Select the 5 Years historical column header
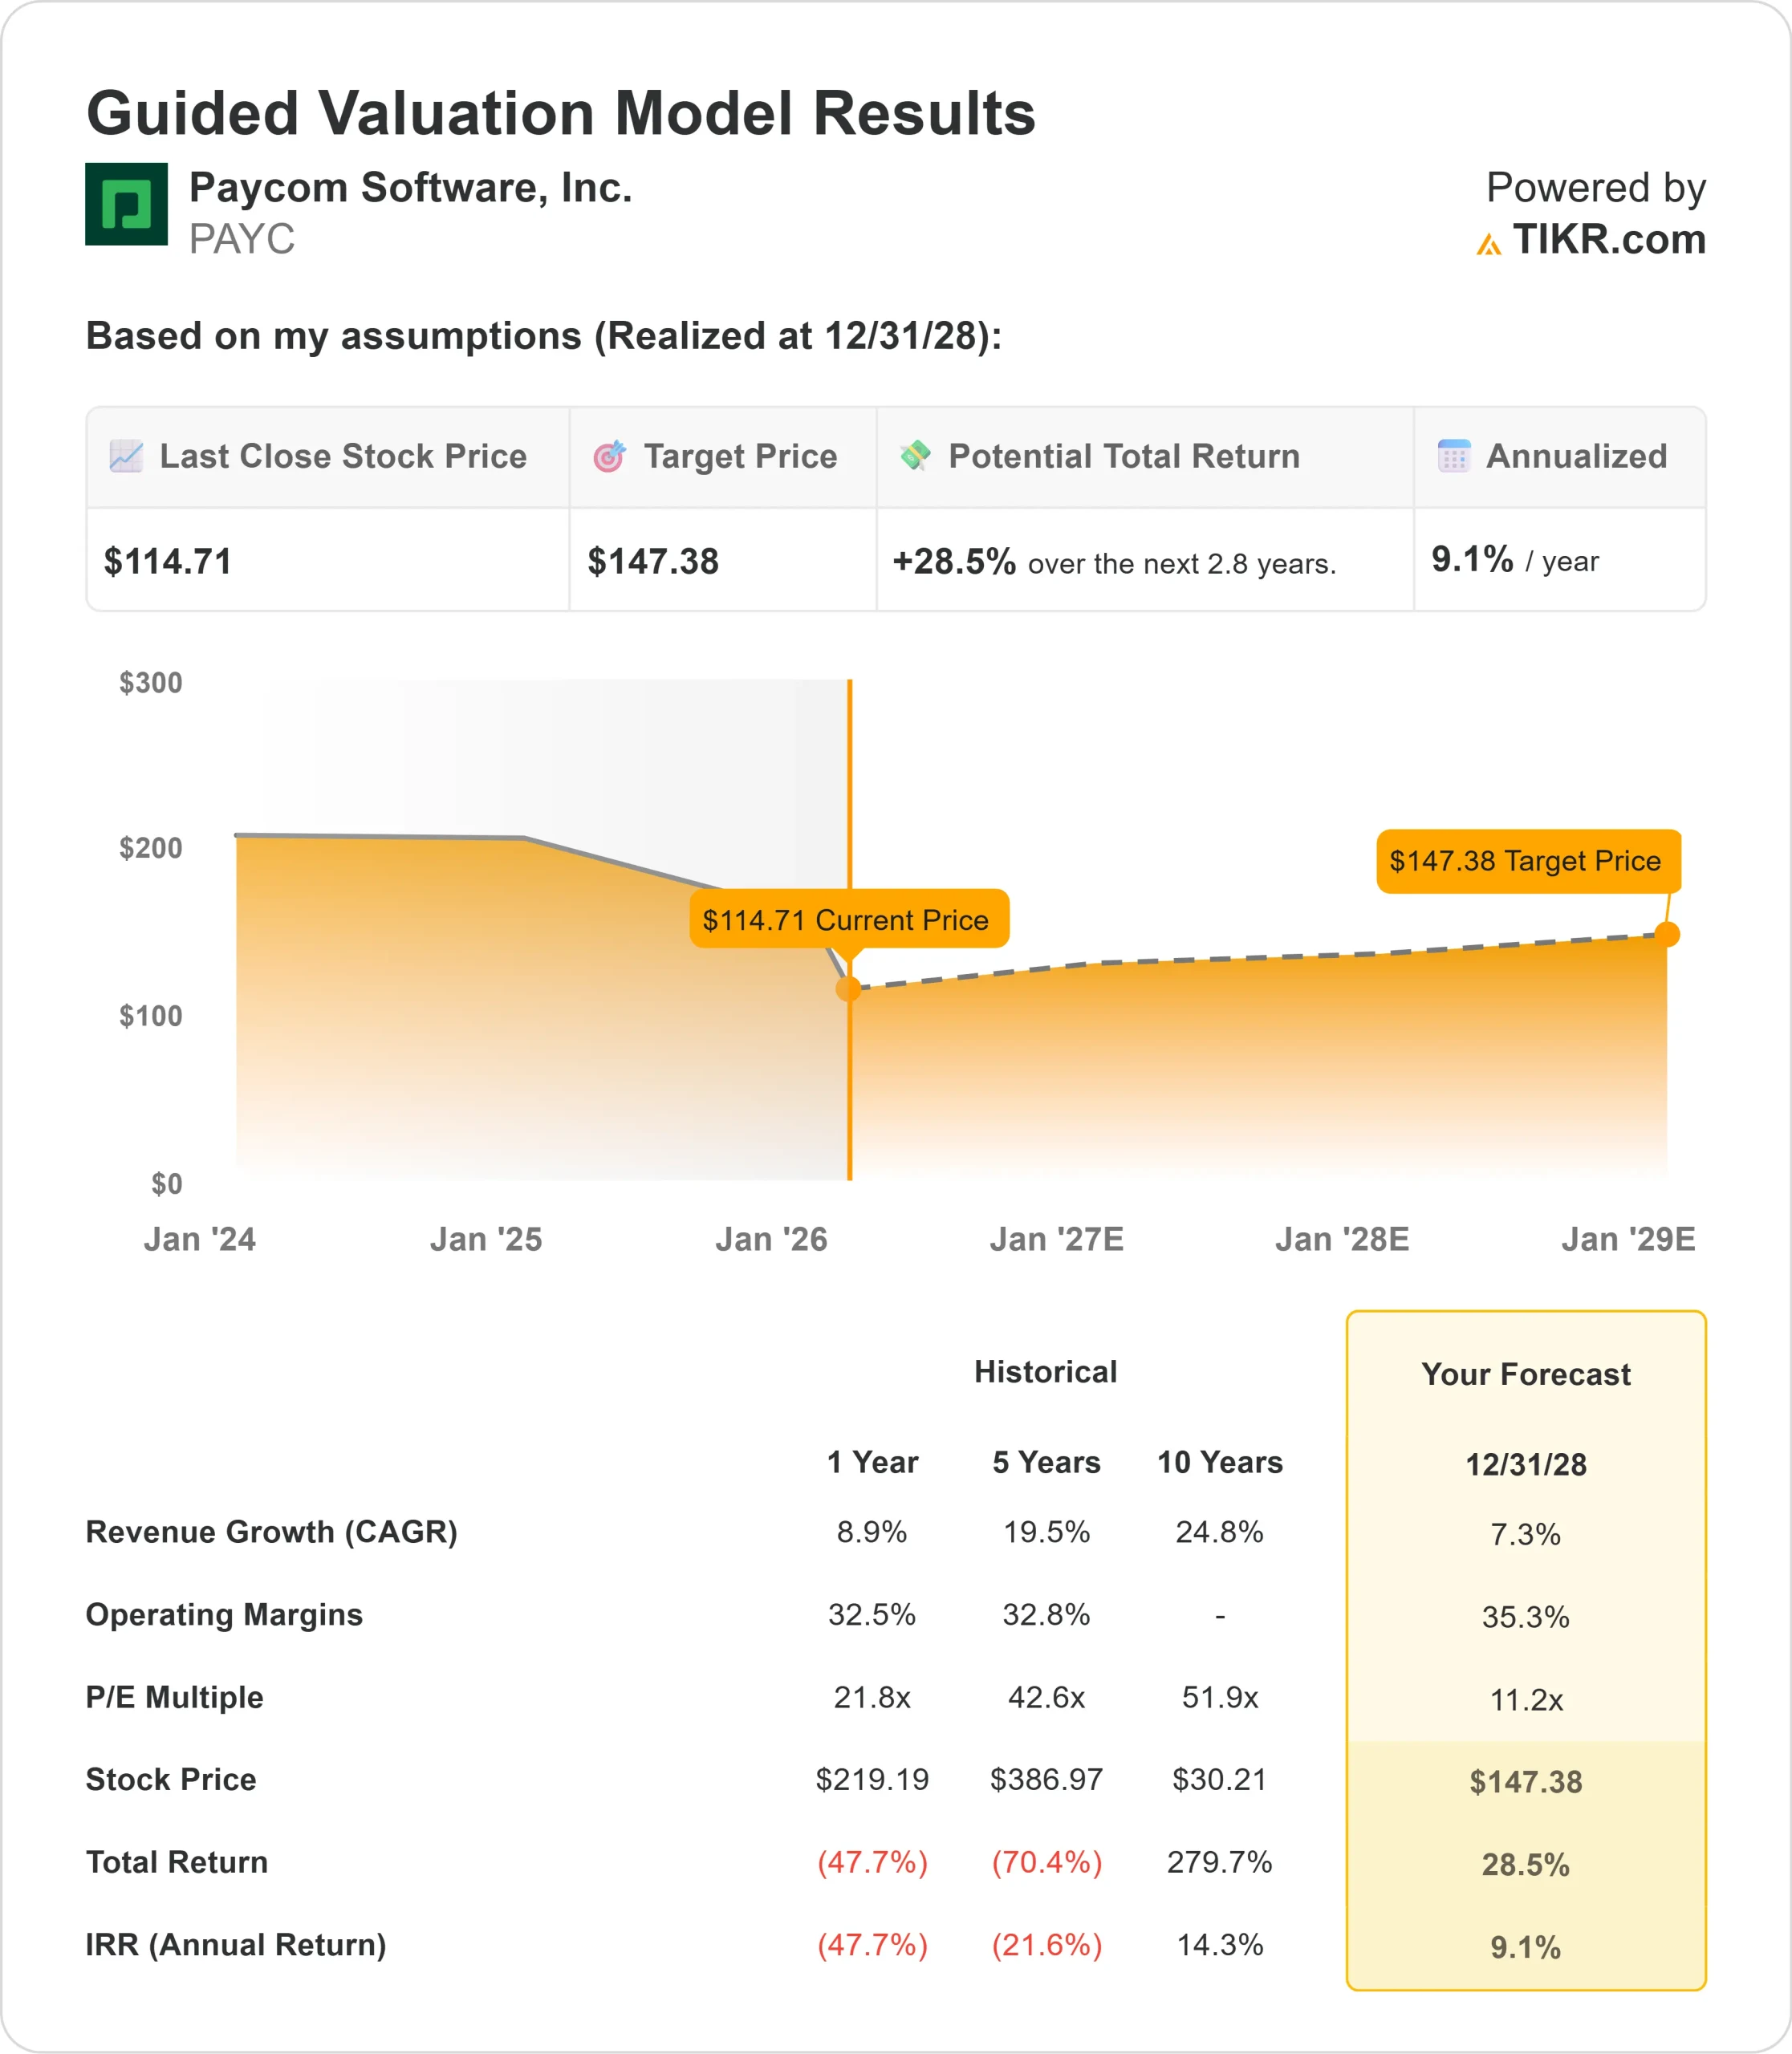1792x2054 pixels. 1046,1462
